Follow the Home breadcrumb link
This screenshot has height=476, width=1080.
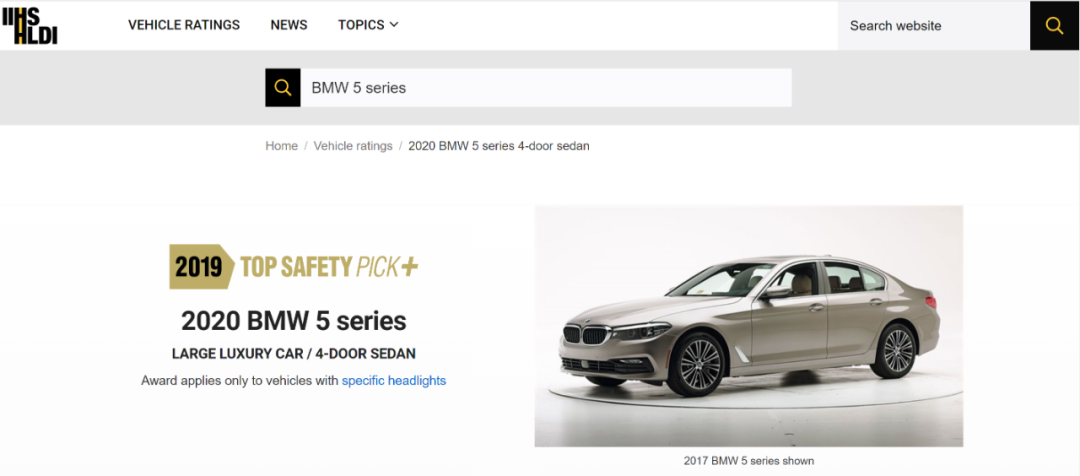pyautogui.click(x=281, y=146)
